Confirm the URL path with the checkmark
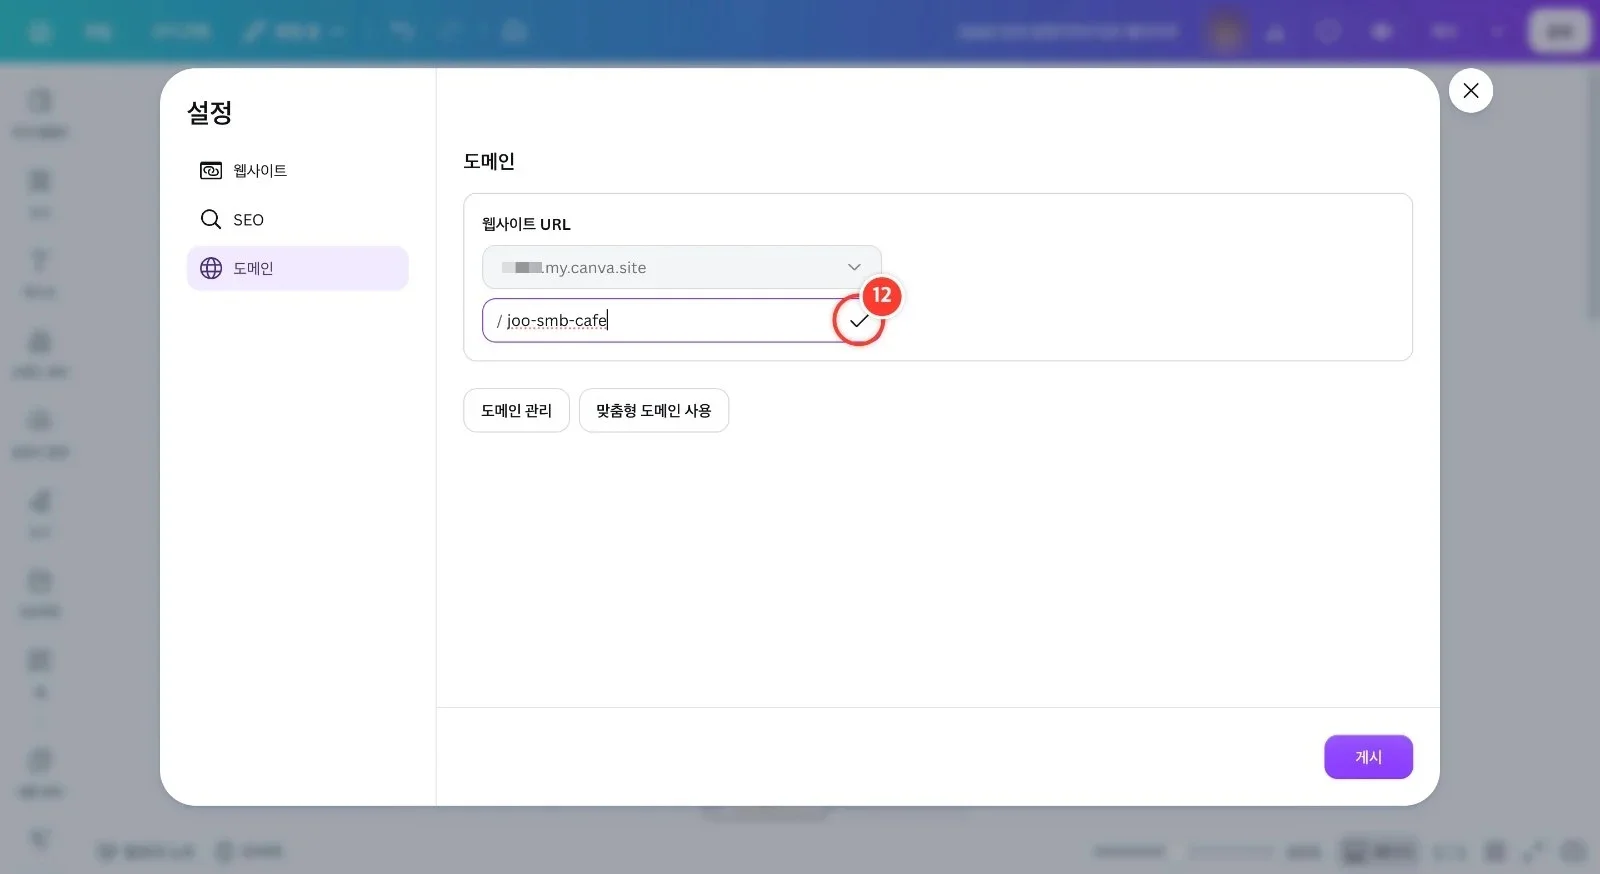The width and height of the screenshot is (1600, 874). click(x=858, y=321)
